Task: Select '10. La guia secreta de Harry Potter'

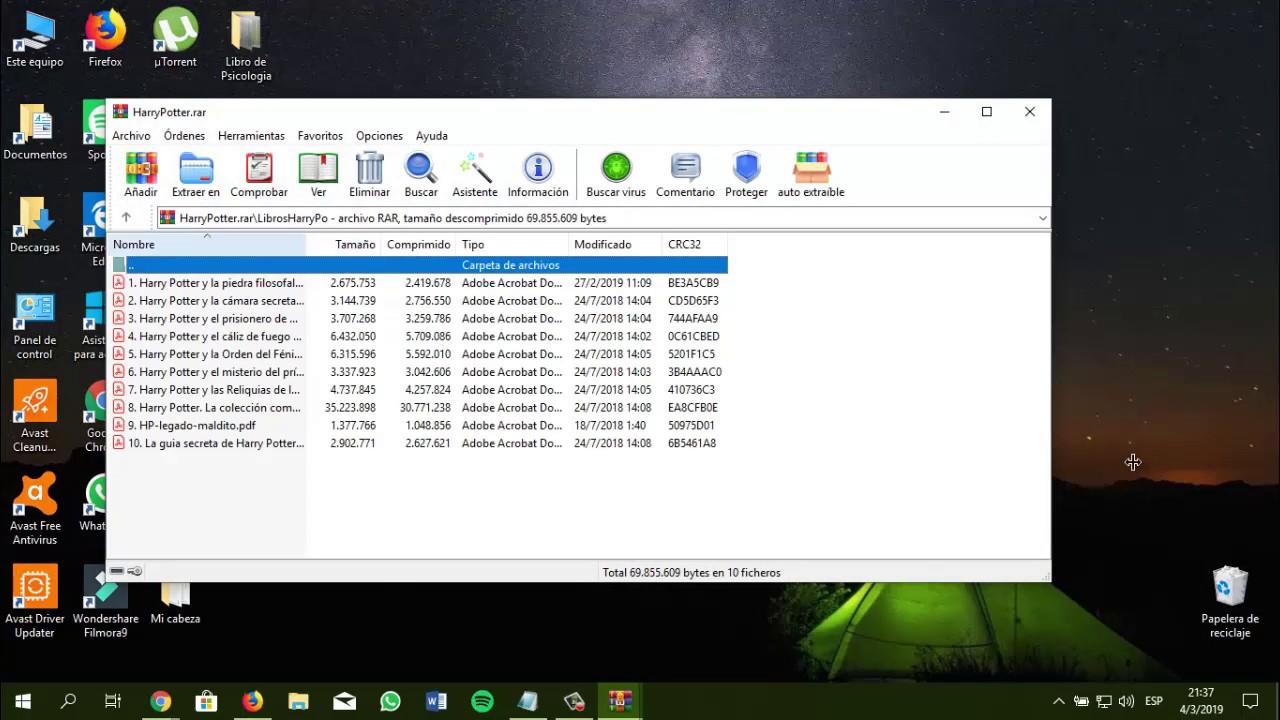Action: tap(419, 443)
